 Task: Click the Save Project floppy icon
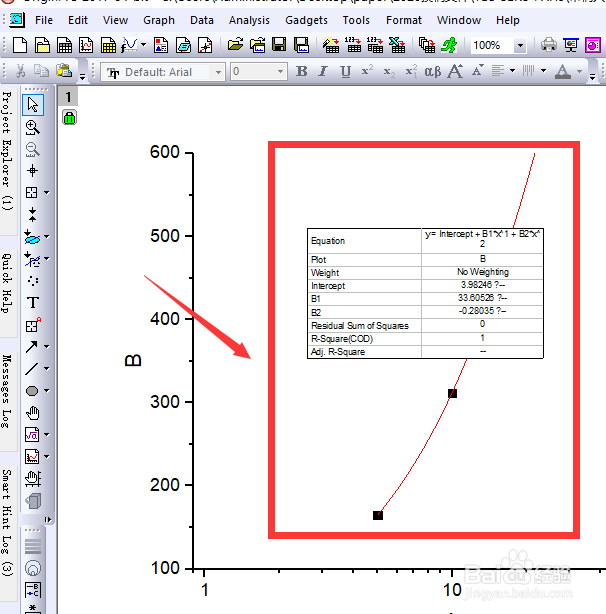click(279, 45)
